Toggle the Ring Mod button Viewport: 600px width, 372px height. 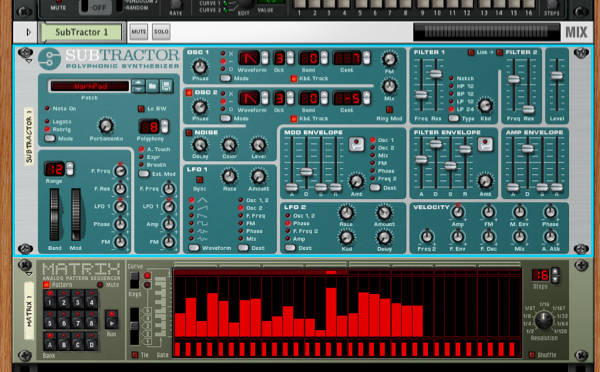click(390, 110)
